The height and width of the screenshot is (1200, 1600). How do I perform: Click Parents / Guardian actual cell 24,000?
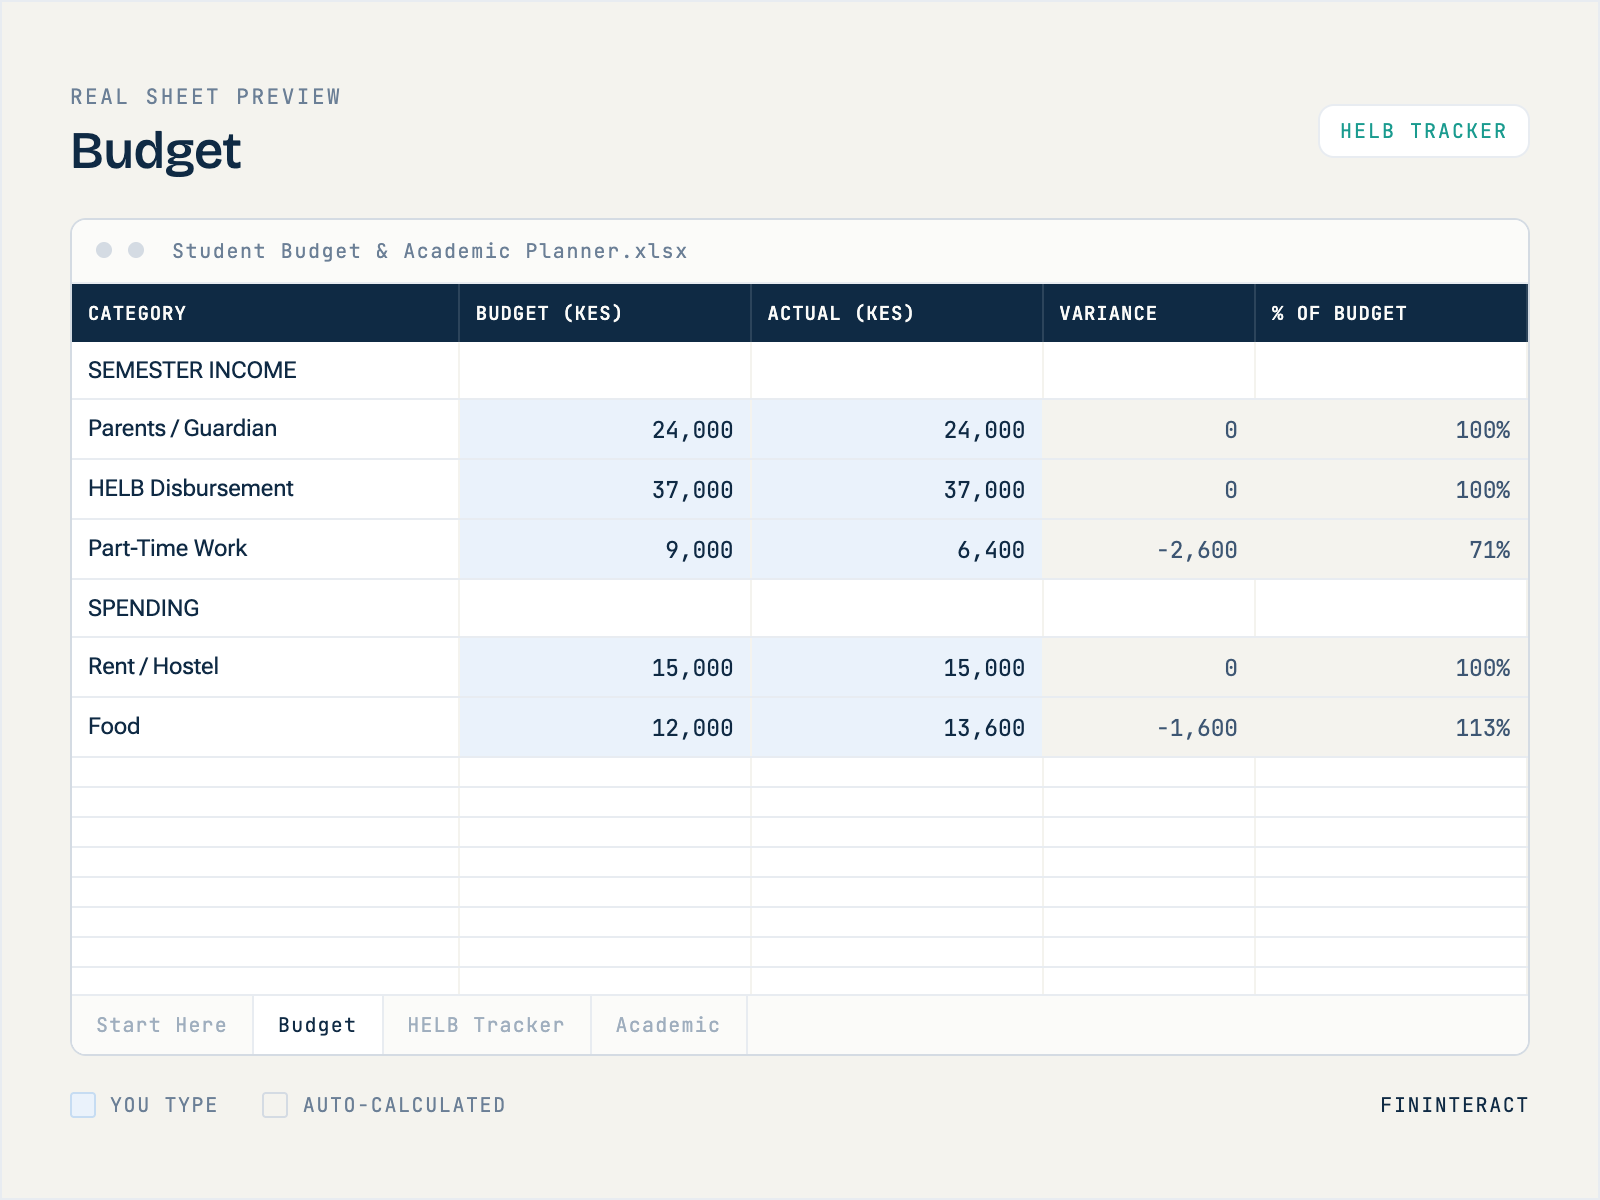pyautogui.click(x=897, y=430)
